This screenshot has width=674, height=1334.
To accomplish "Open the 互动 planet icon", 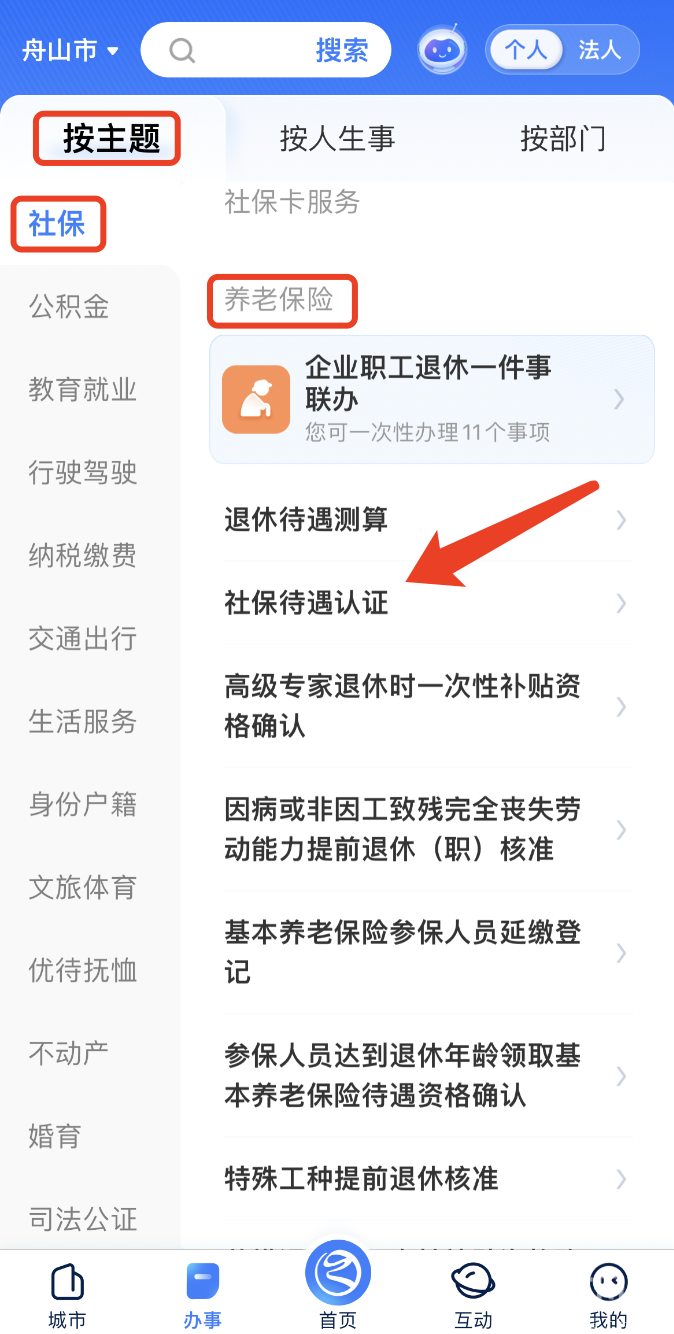I will click(473, 1281).
